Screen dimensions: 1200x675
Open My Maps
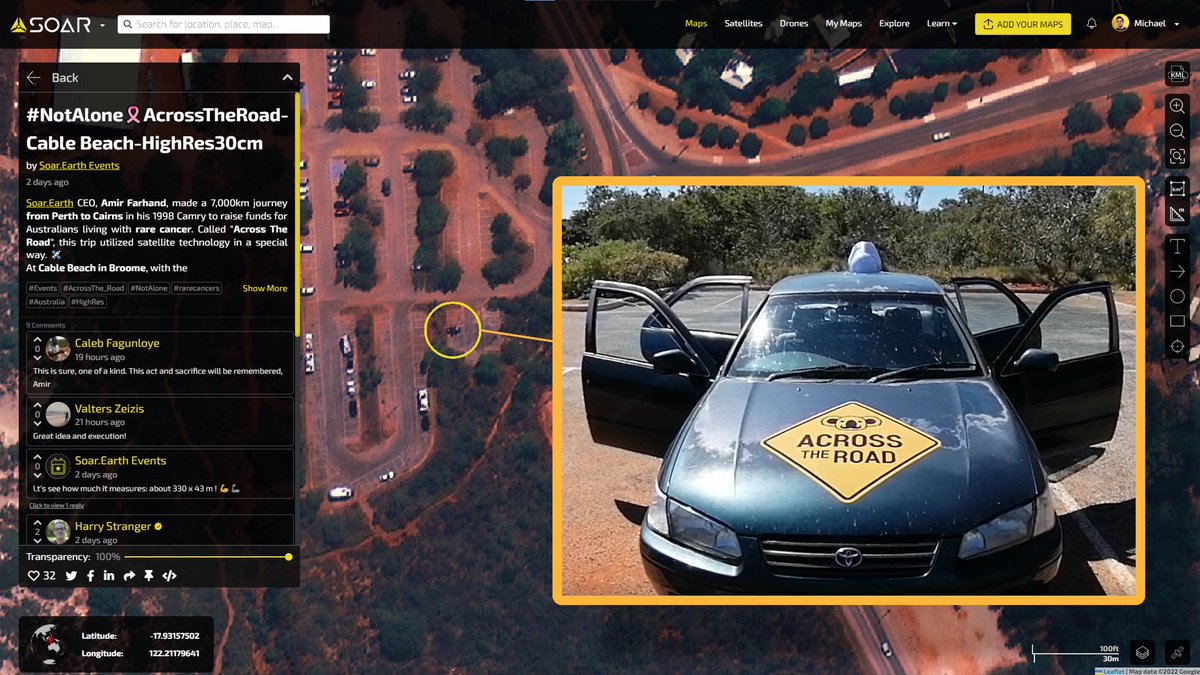[844, 23]
